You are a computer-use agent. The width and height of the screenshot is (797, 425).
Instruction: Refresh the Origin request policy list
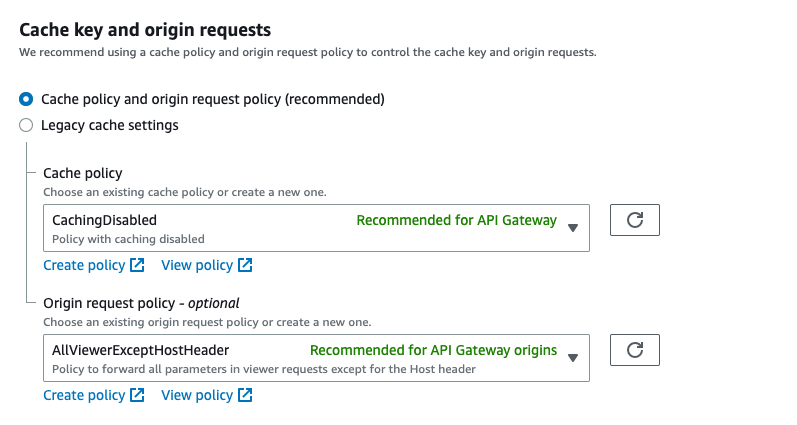(634, 350)
